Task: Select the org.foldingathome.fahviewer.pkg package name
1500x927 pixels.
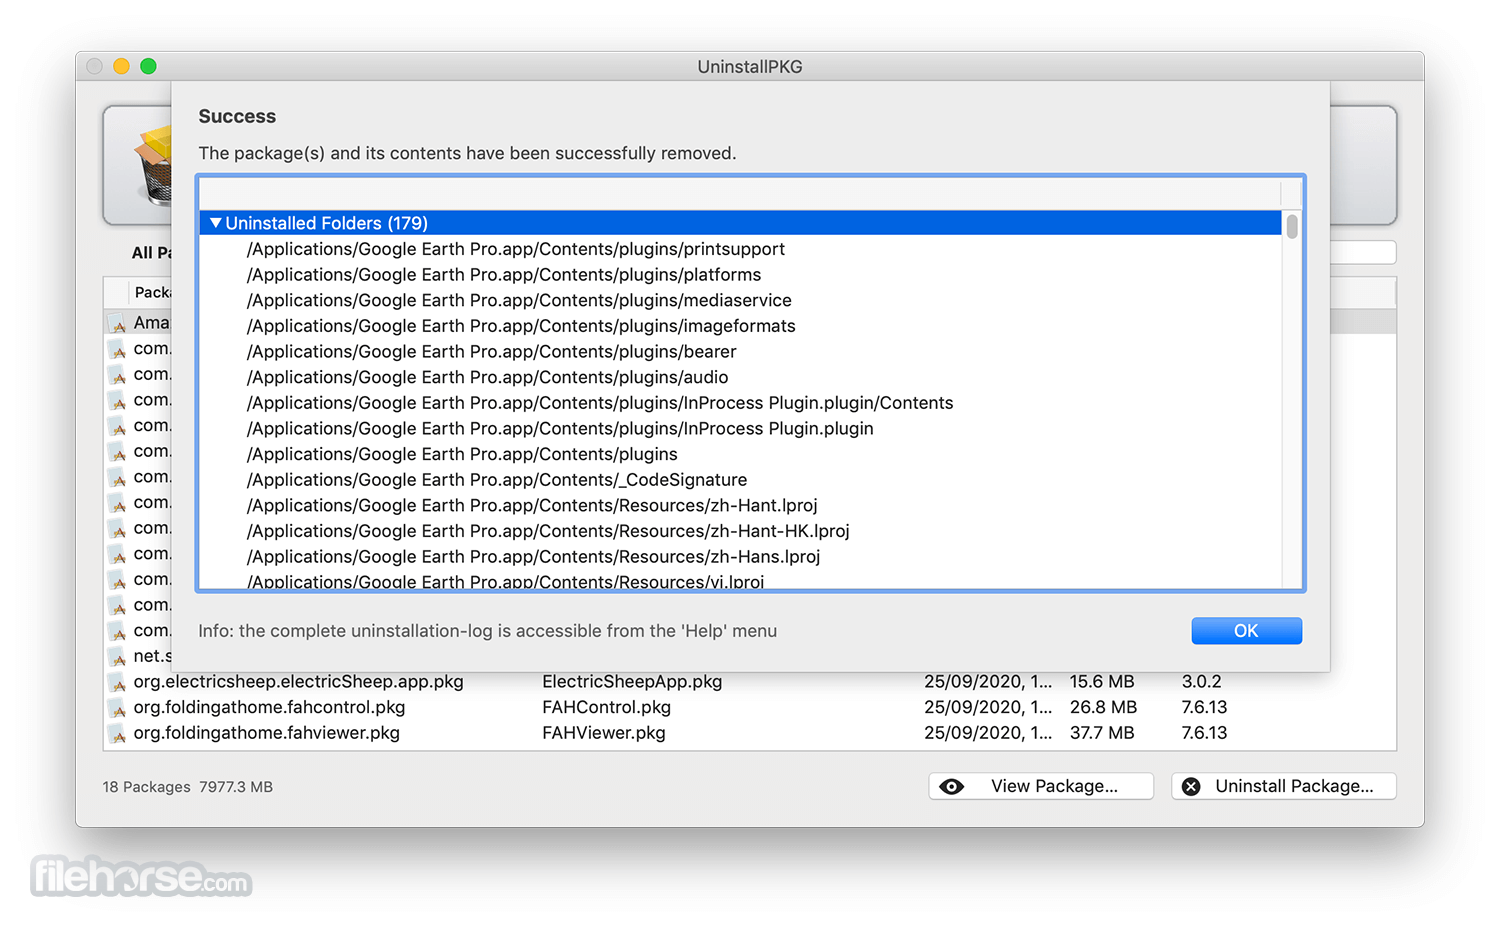Action: 266,733
